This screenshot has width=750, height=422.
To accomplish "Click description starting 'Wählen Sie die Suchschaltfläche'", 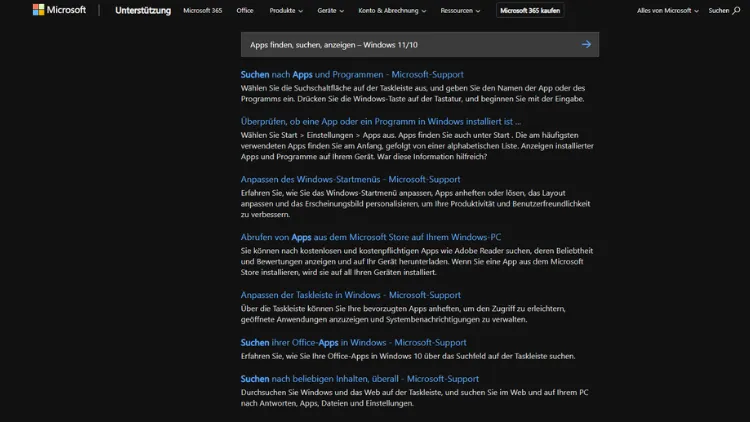I will point(413,93).
